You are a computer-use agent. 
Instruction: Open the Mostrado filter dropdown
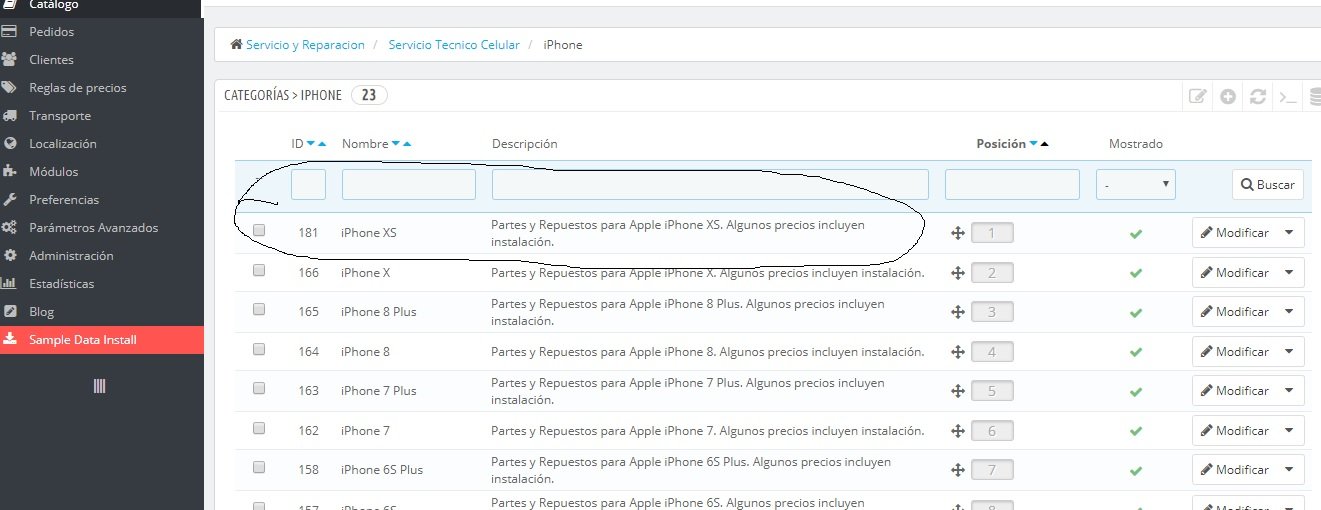(x=1136, y=184)
